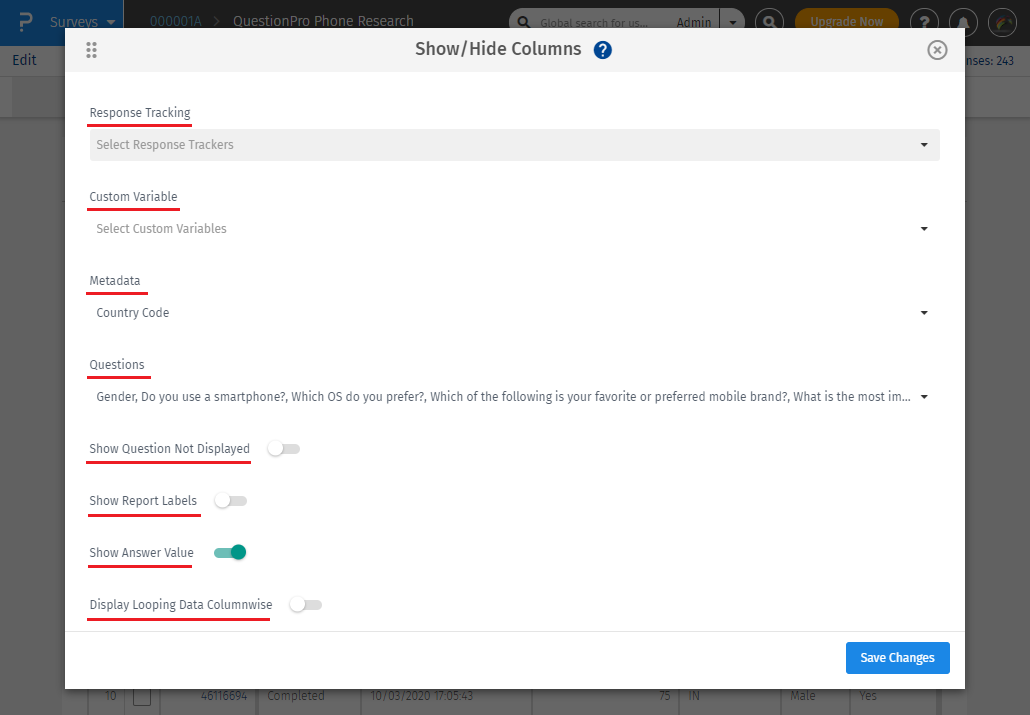Click the notification bell icon
This screenshot has height=715, width=1030.
coord(963,21)
